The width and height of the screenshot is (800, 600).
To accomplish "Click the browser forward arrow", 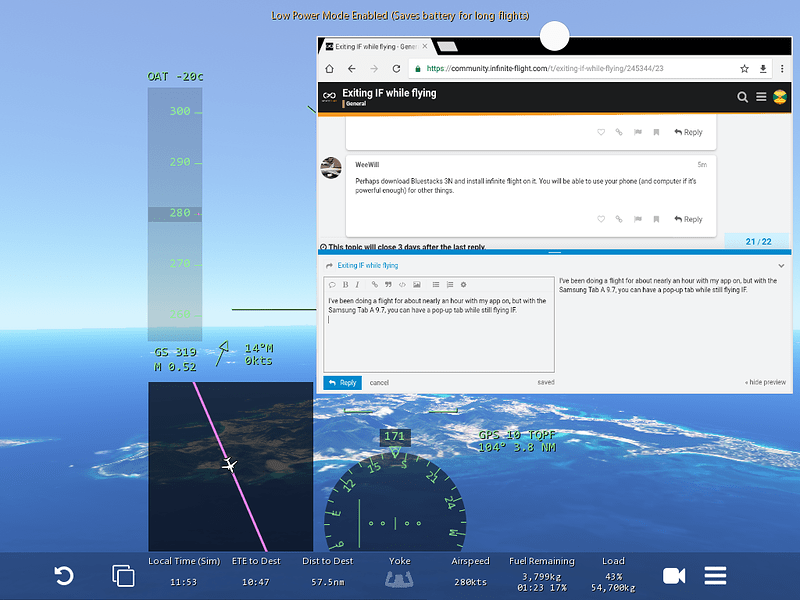I will coord(374,68).
